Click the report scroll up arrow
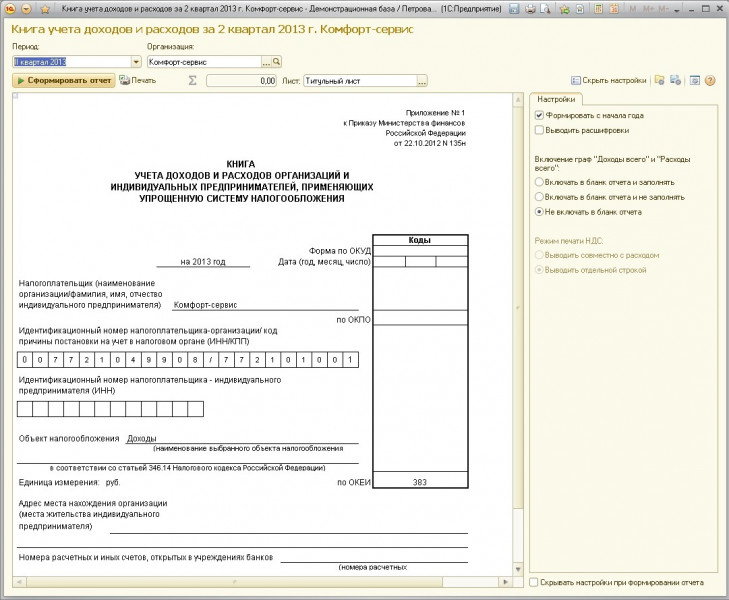Image resolution: width=729 pixels, height=600 pixels. pos(518,99)
